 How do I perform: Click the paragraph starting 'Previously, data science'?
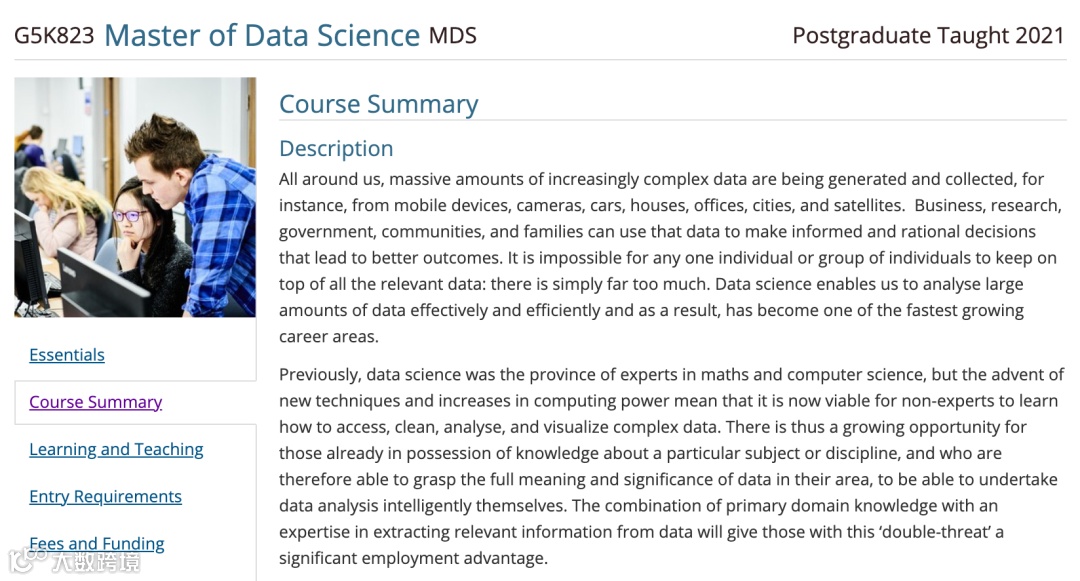click(x=671, y=466)
